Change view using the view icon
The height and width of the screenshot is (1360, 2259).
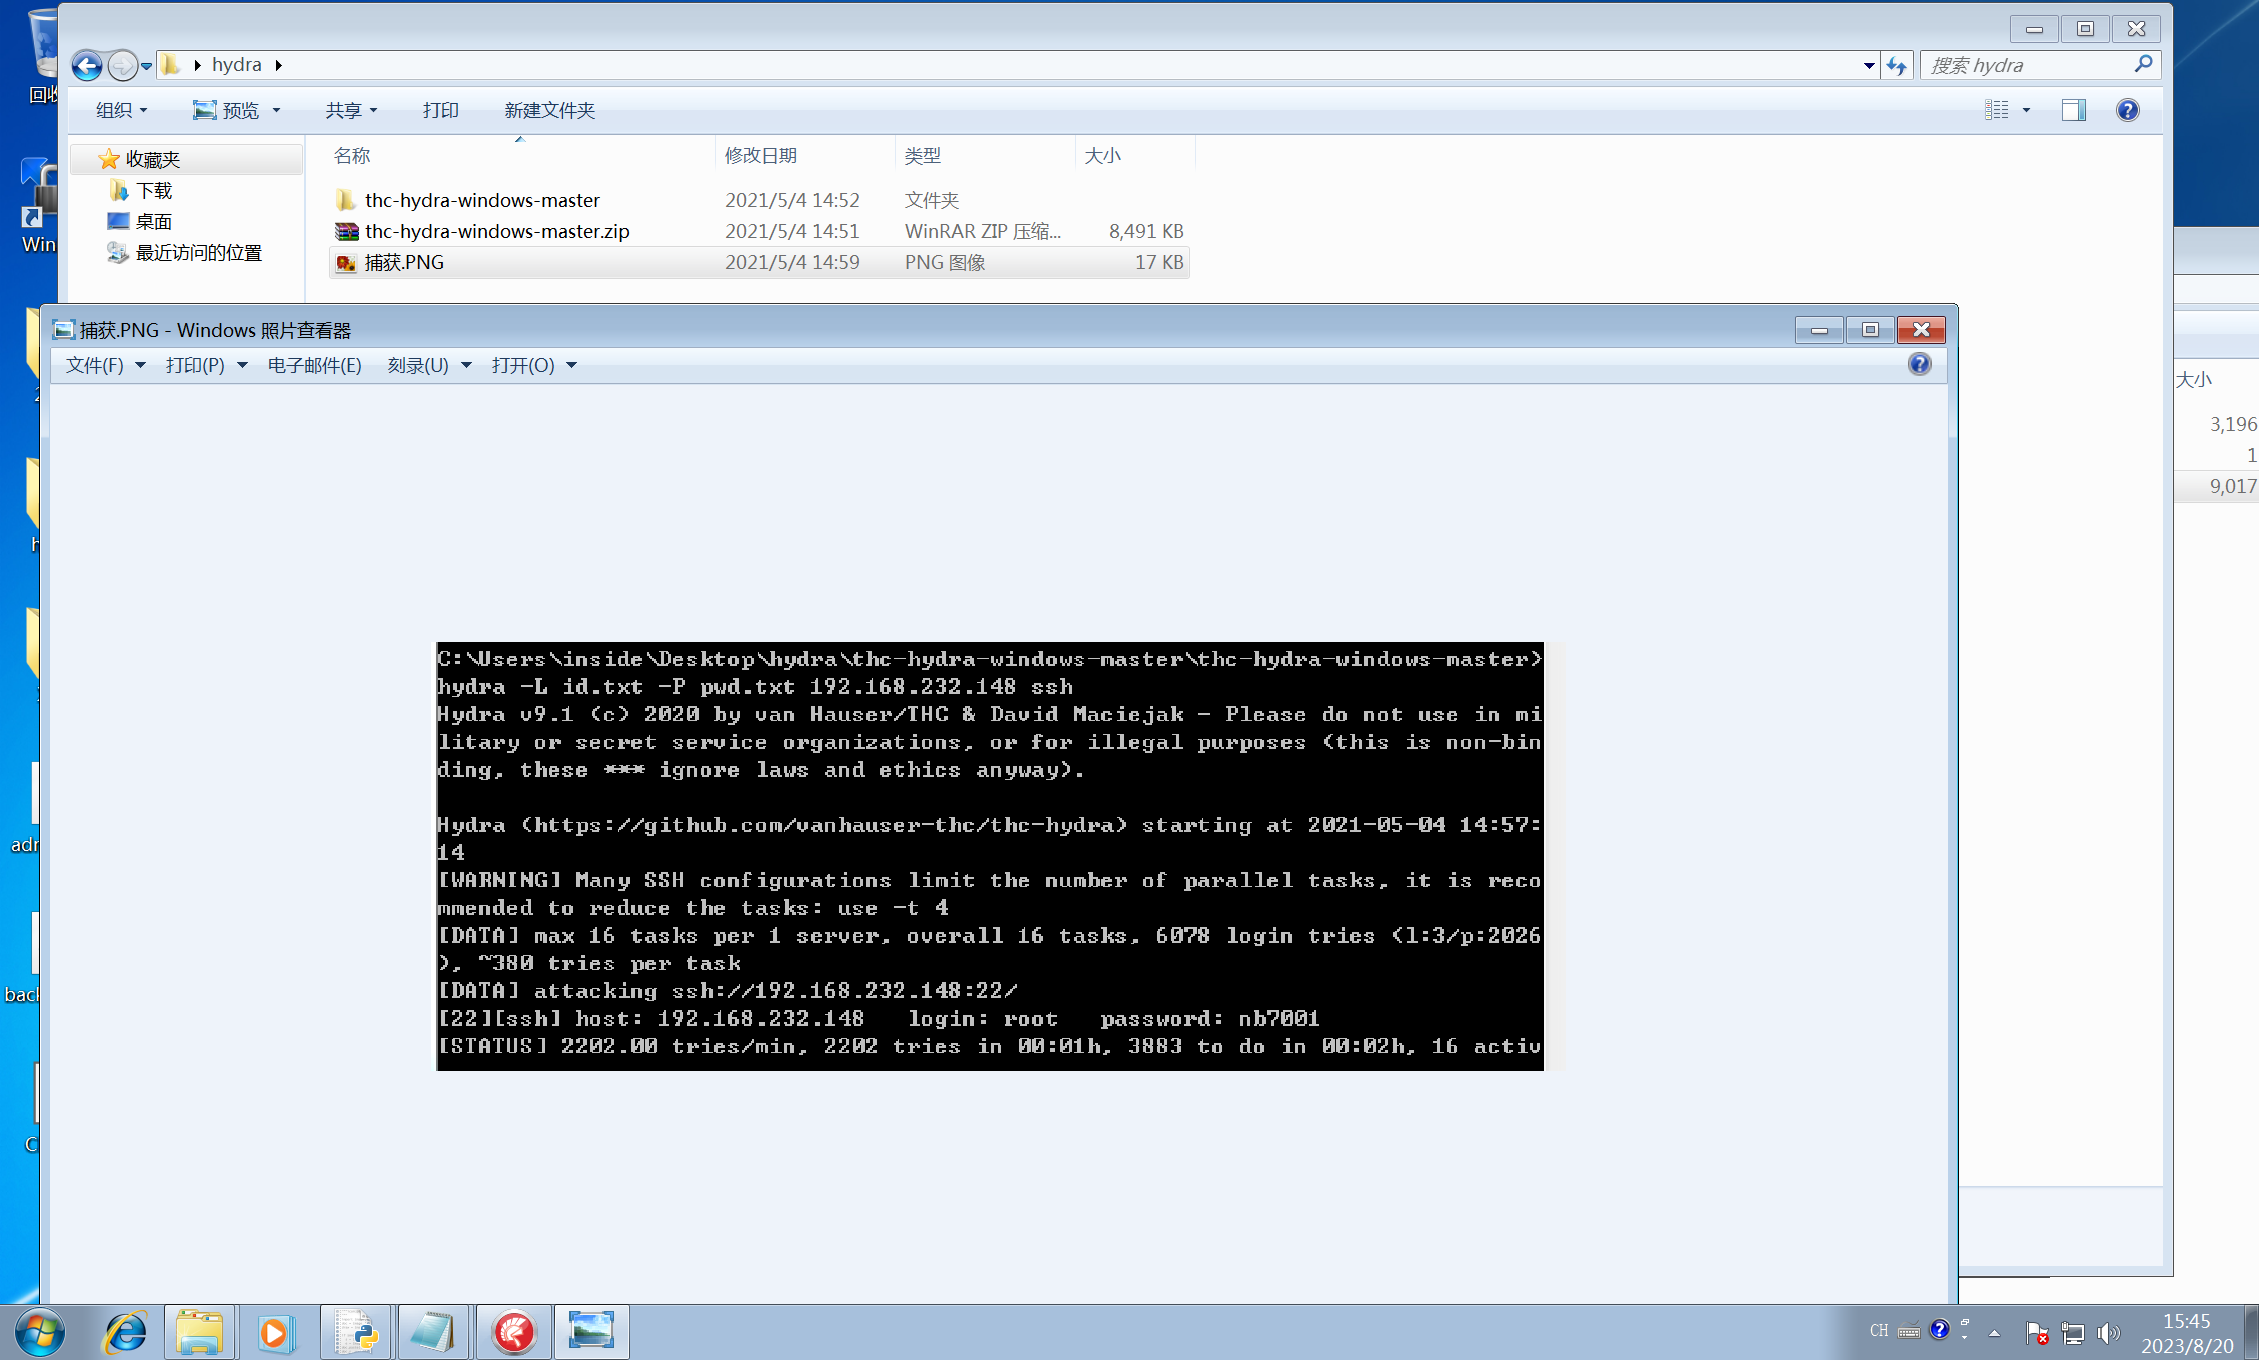tap(1997, 110)
